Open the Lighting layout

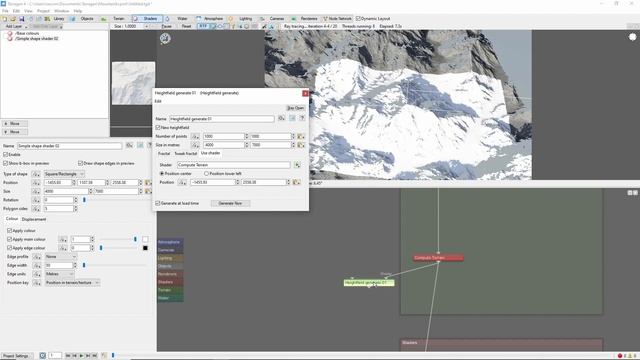click(x=242, y=19)
